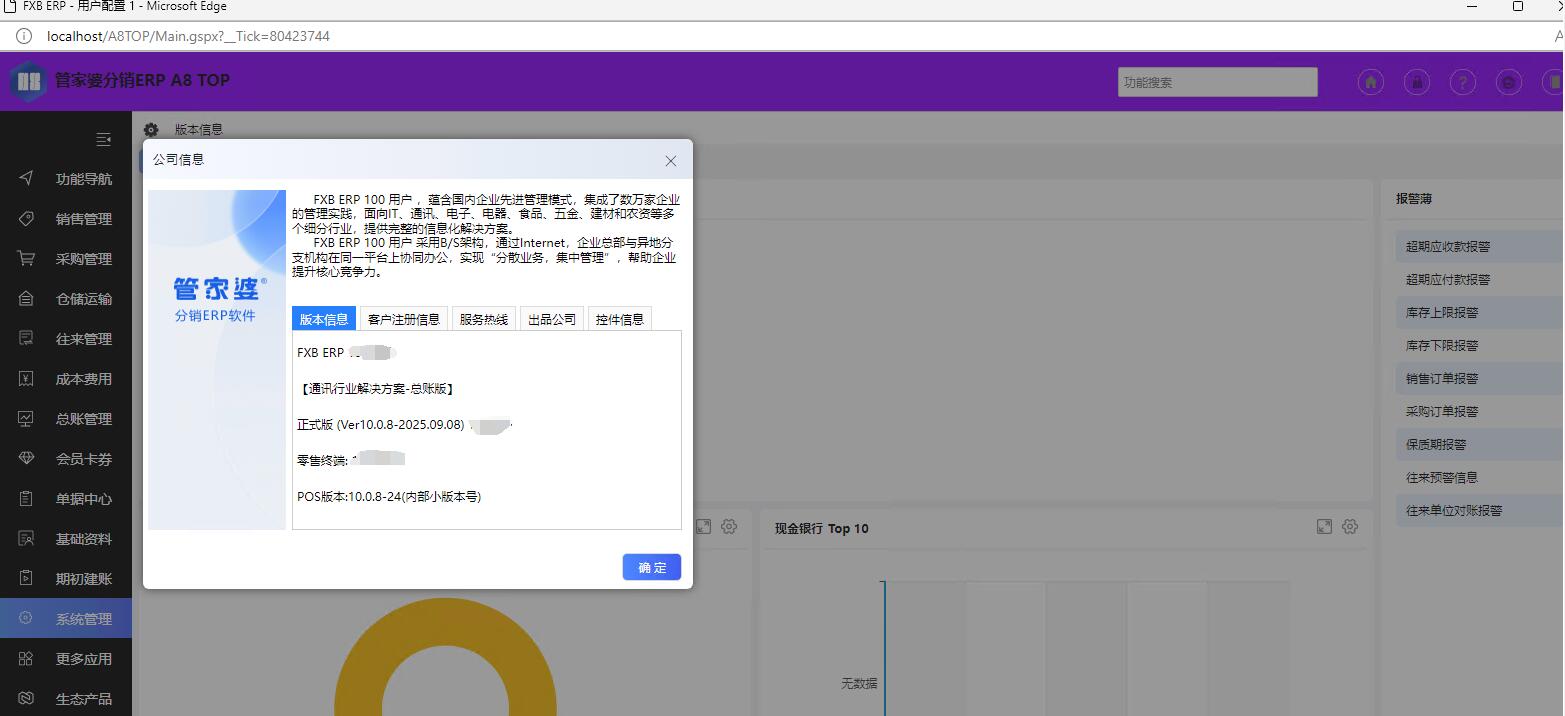Screen dimensions: 1565x716
Task: Click the 生态产品 icon in sidebar
Action: [x=27, y=699]
